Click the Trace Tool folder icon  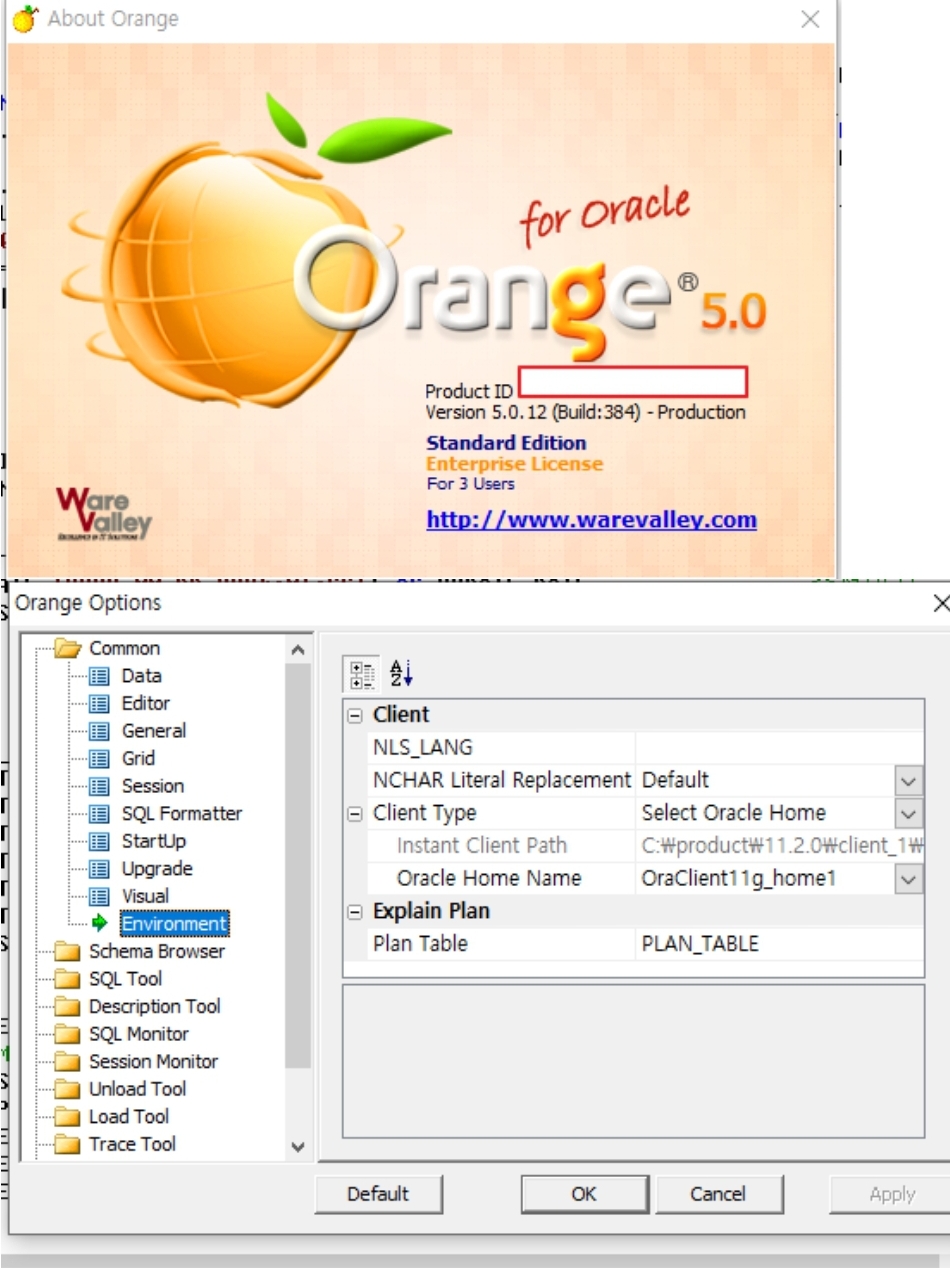(67, 1145)
